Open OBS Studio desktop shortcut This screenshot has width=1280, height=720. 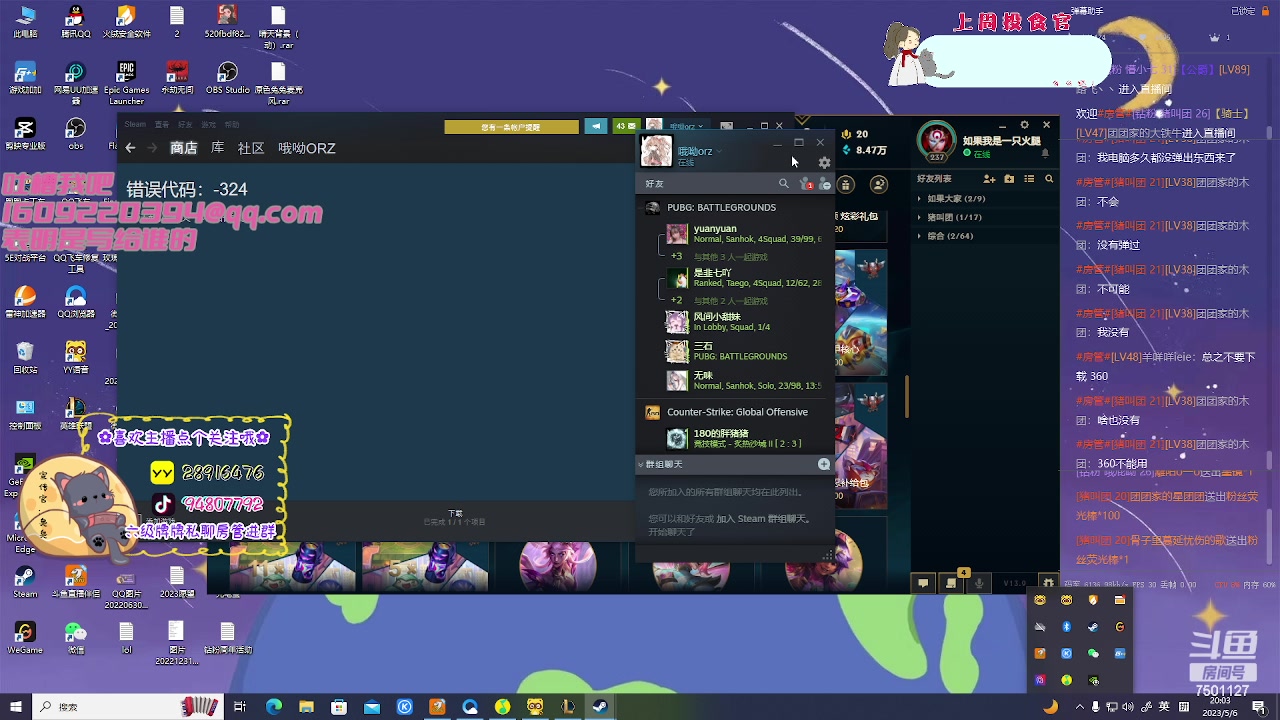(x=228, y=78)
